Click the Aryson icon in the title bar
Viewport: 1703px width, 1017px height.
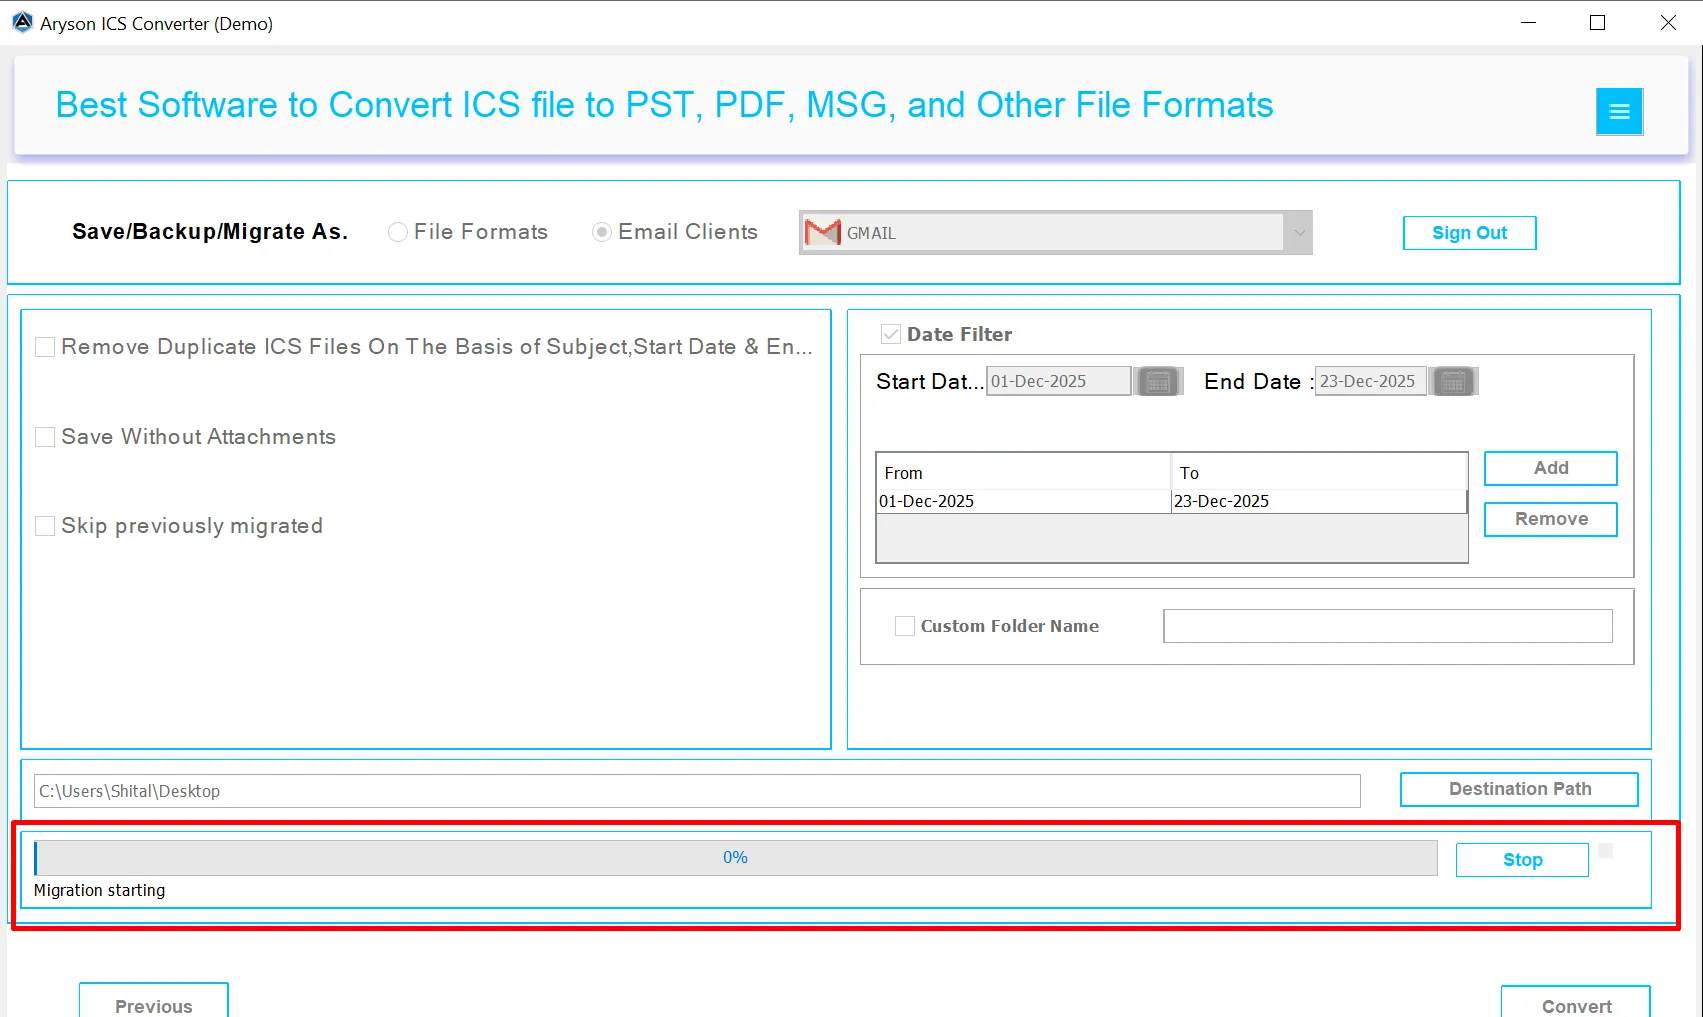21,22
